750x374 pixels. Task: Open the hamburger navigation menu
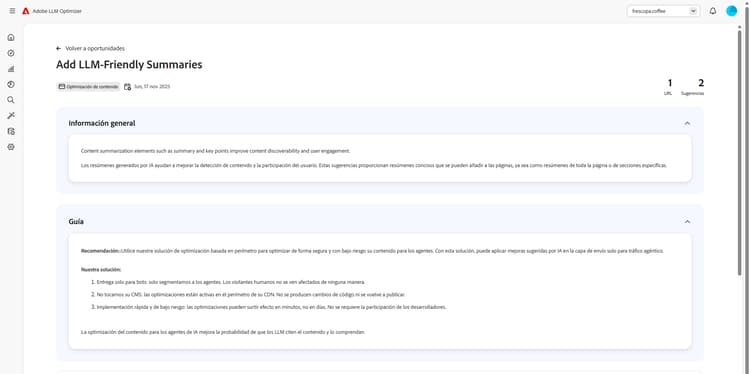click(12, 11)
